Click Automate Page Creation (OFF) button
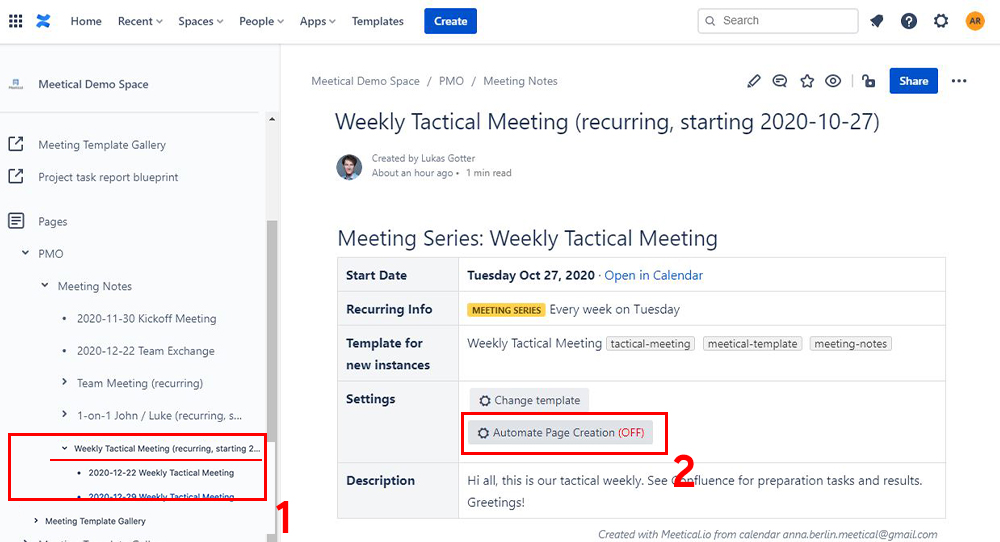1000x542 pixels. point(561,433)
